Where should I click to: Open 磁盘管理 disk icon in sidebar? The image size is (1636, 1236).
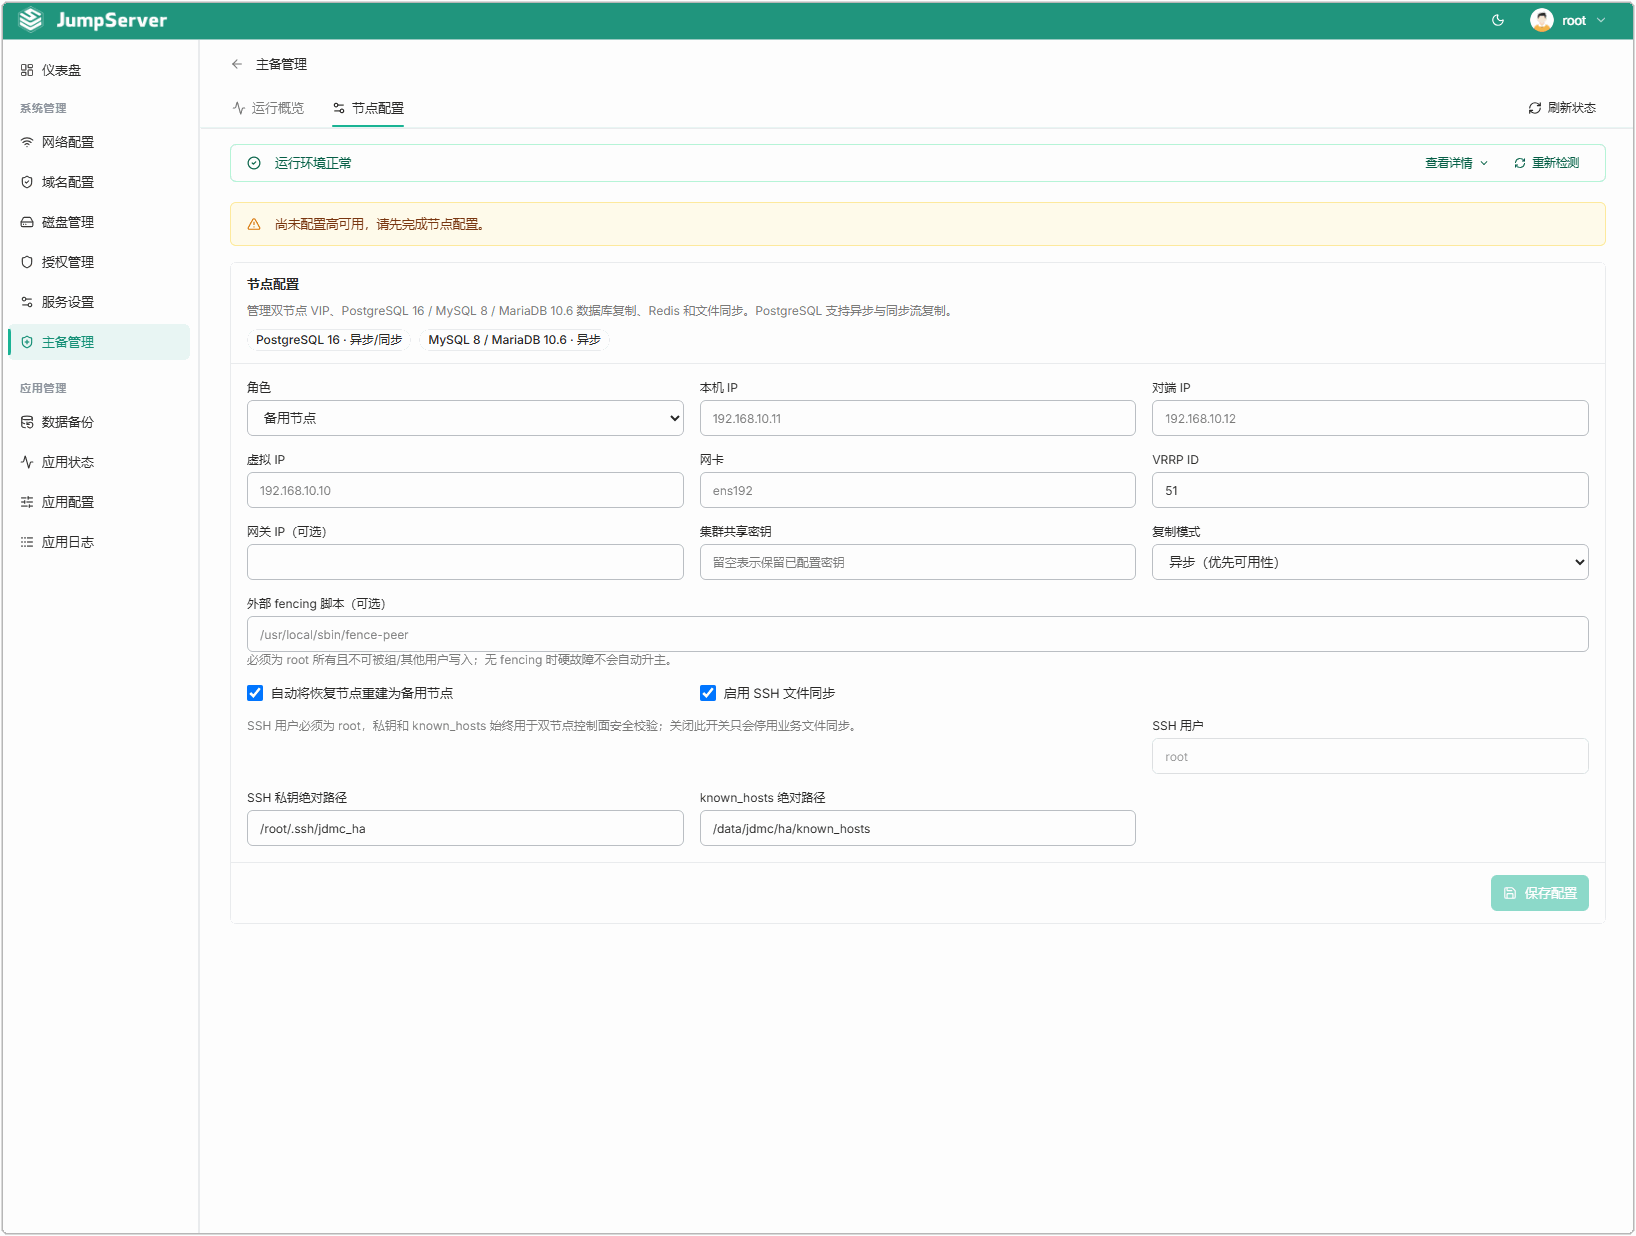(x=27, y=222)
